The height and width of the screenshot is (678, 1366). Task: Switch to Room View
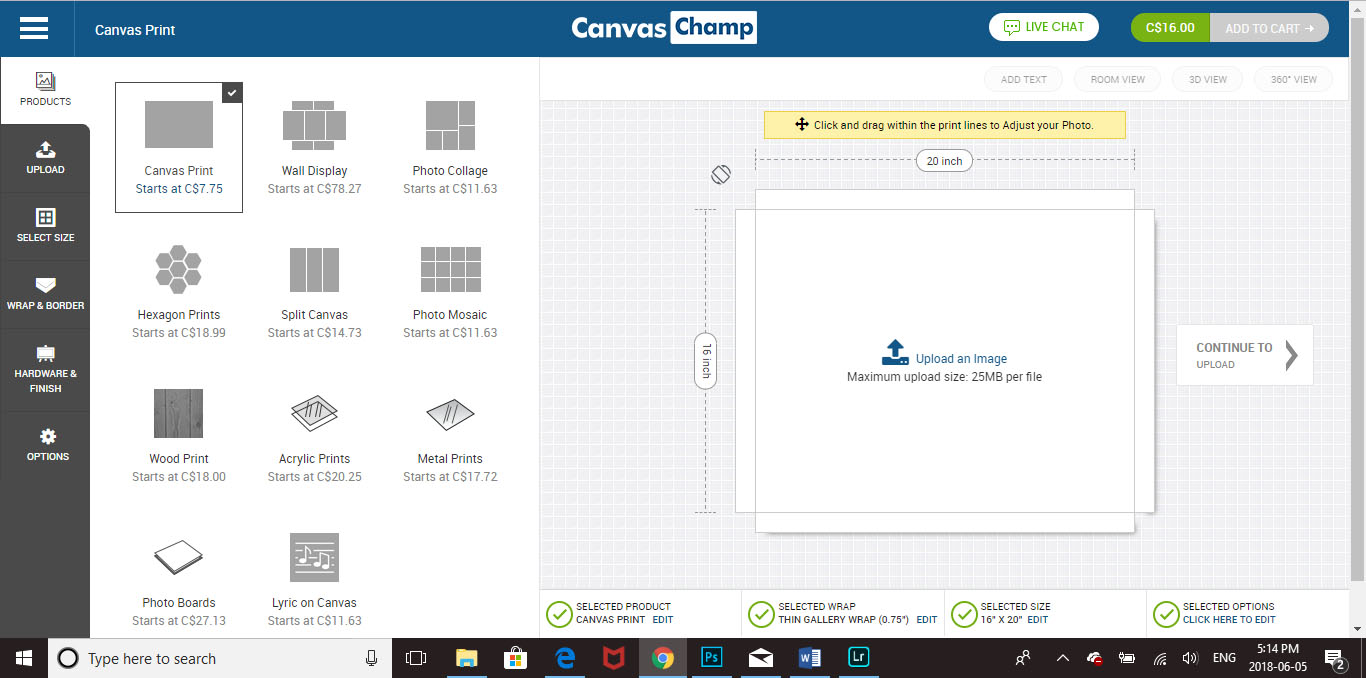(x=1118, y=79)
